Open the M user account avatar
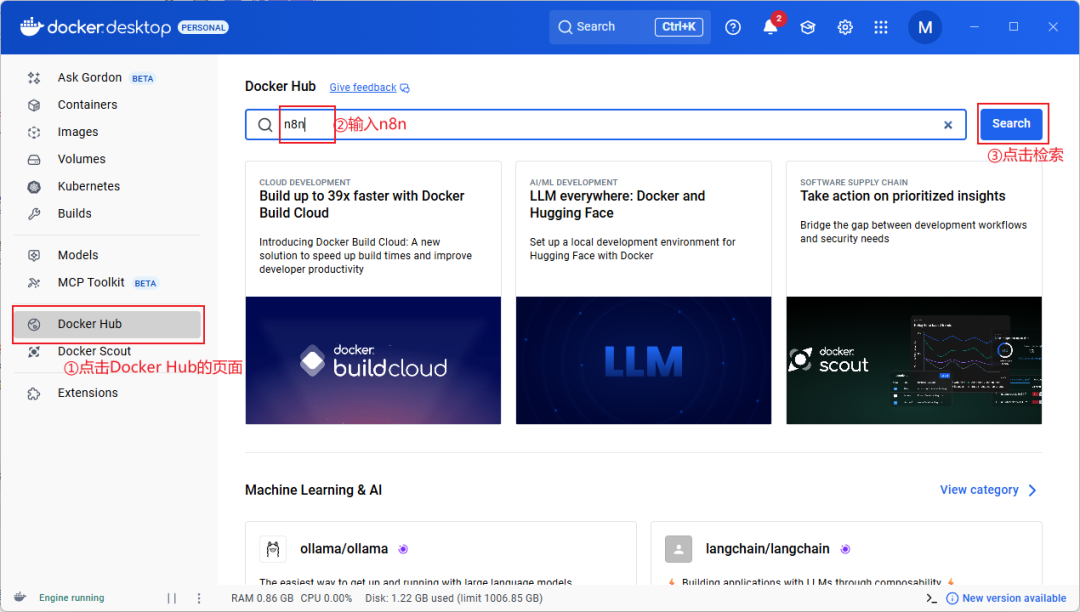 click(925, 27)
